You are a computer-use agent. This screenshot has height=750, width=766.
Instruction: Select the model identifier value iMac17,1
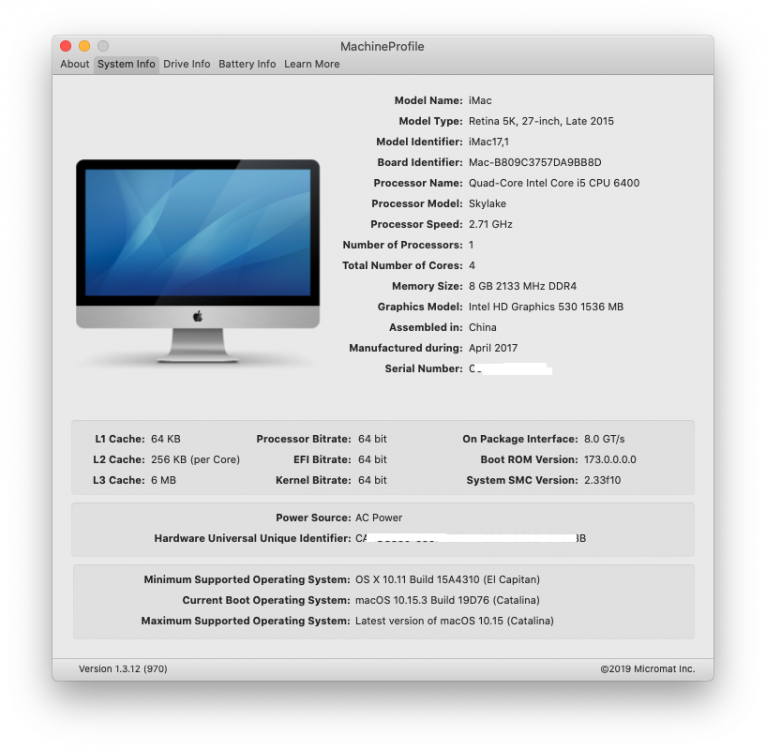pos(489,142)
